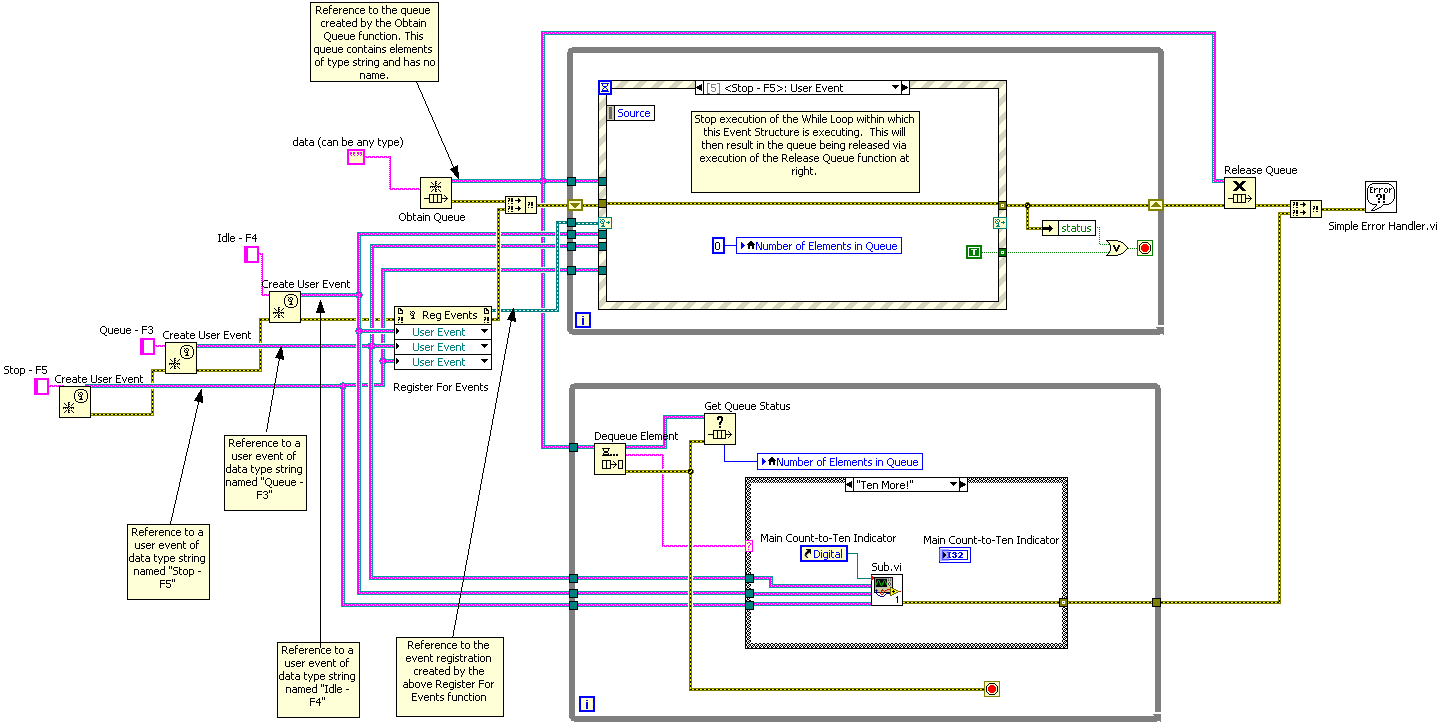Click iteration terminal of the dequeue loop

pyautogui.click(x=586, y=704)
